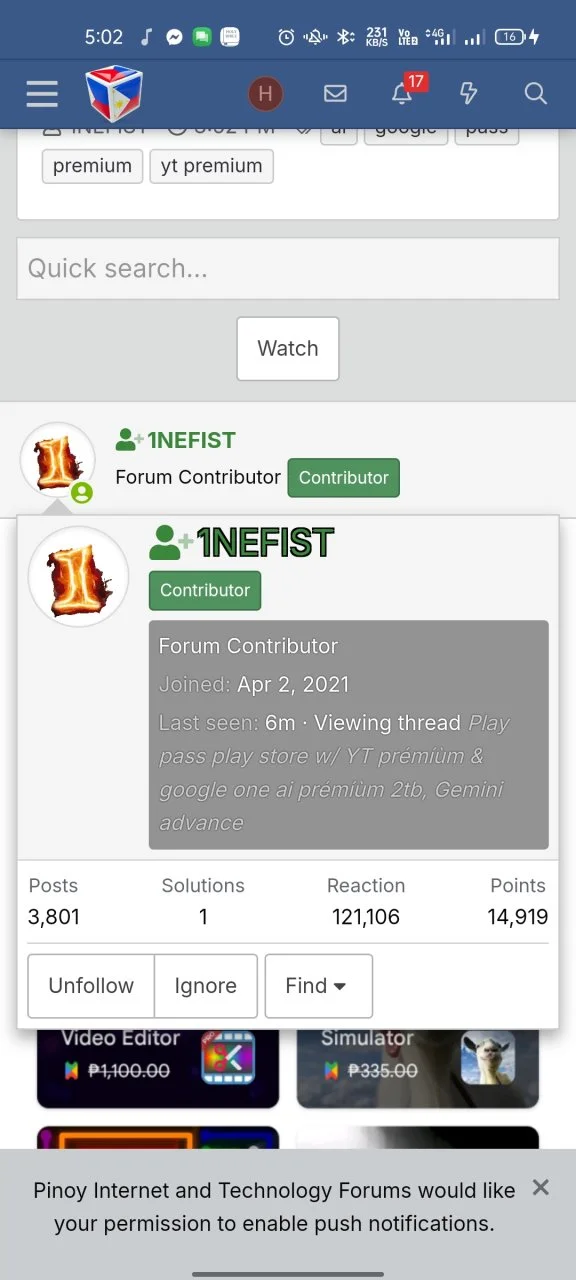This screenshot has height=1280, width=576.
Task: Select the premium tag
Action: (x=92, y=166)
